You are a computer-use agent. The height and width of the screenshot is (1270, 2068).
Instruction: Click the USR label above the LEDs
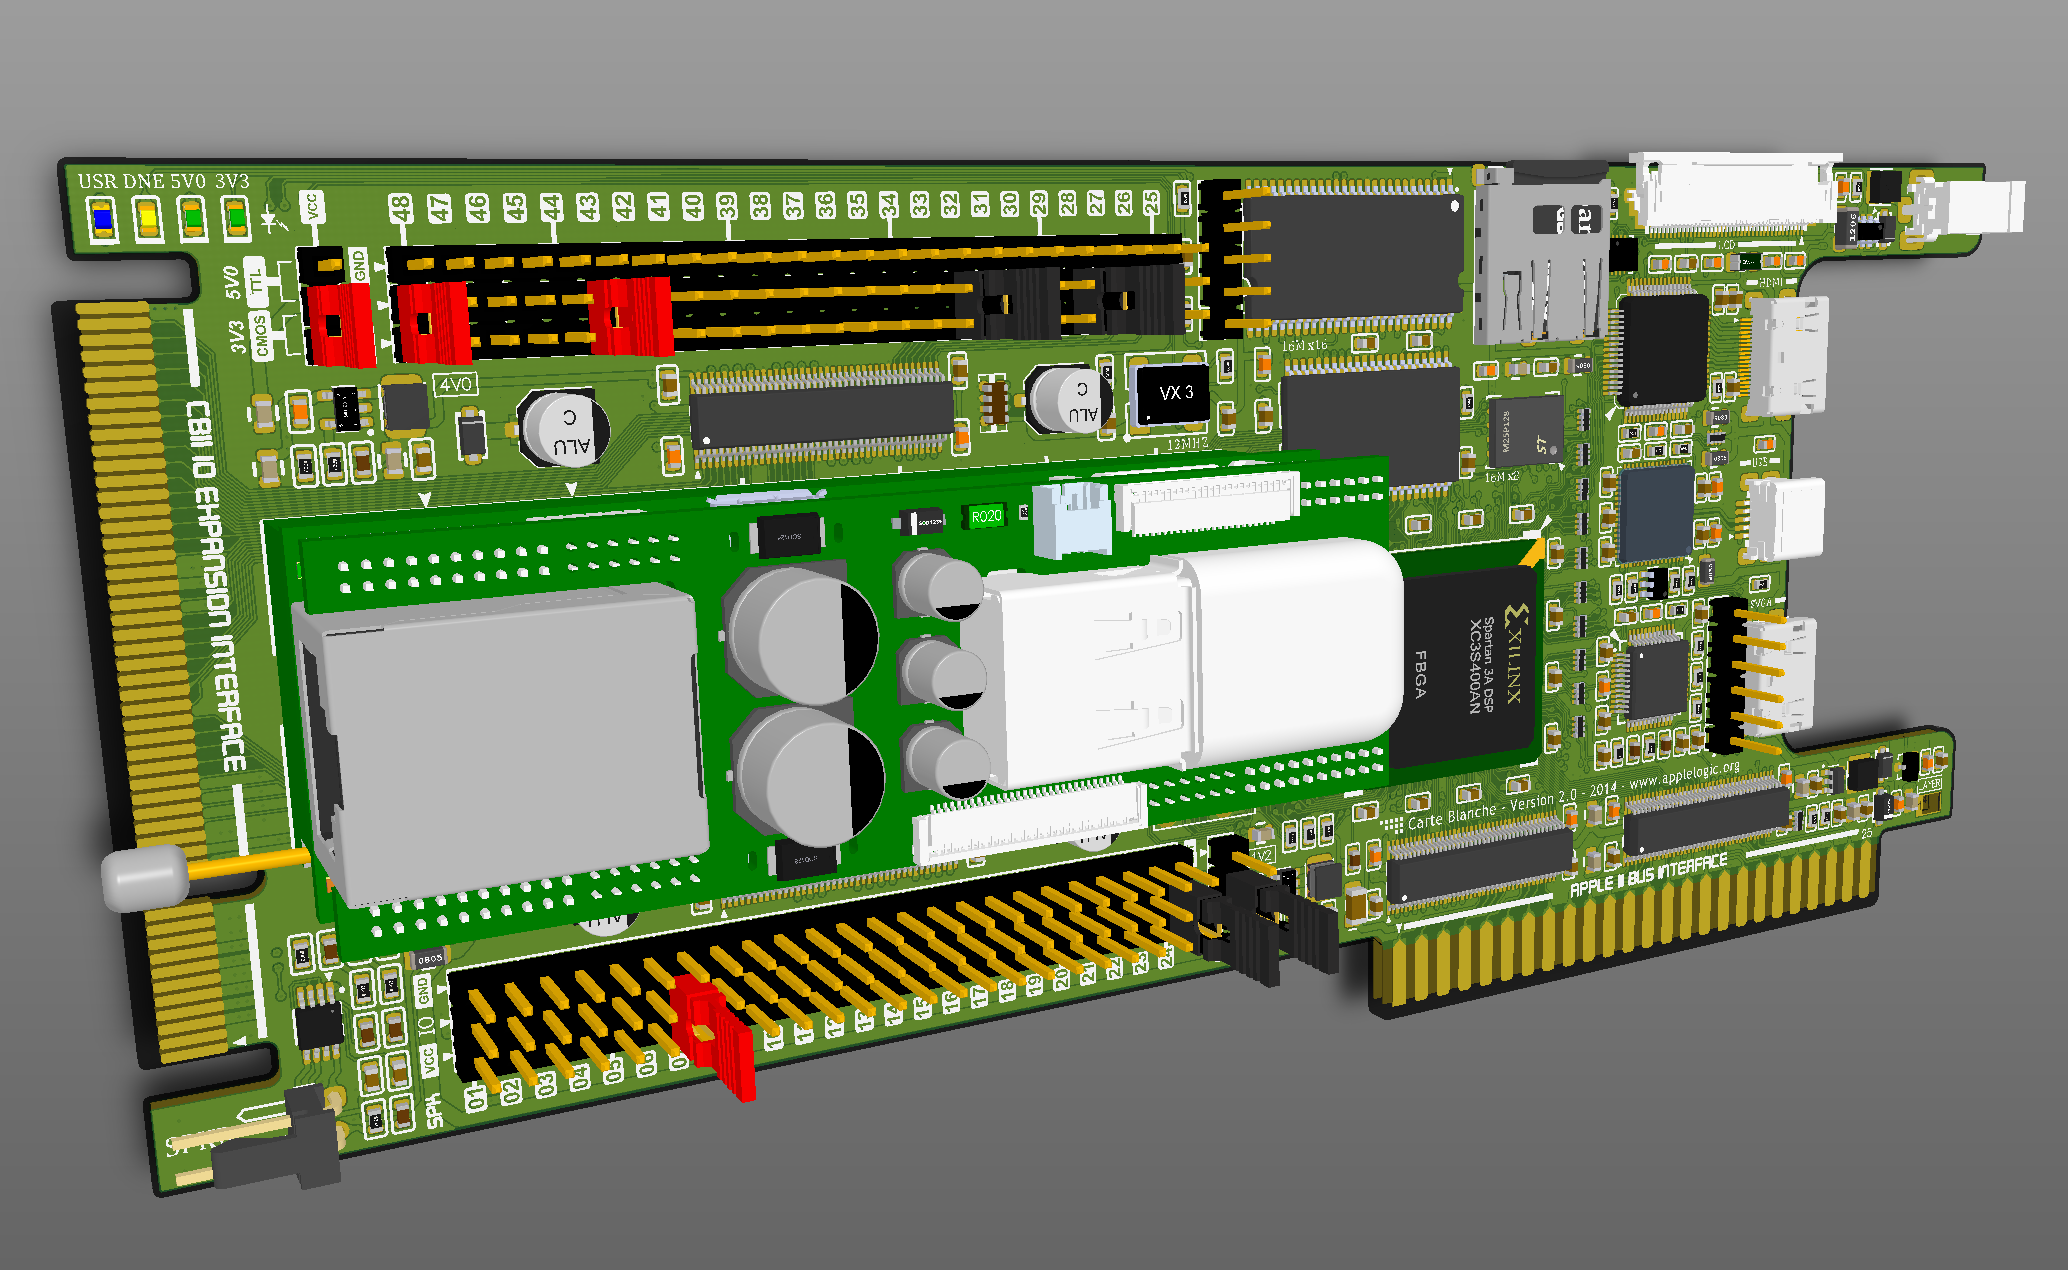(98, 181)
